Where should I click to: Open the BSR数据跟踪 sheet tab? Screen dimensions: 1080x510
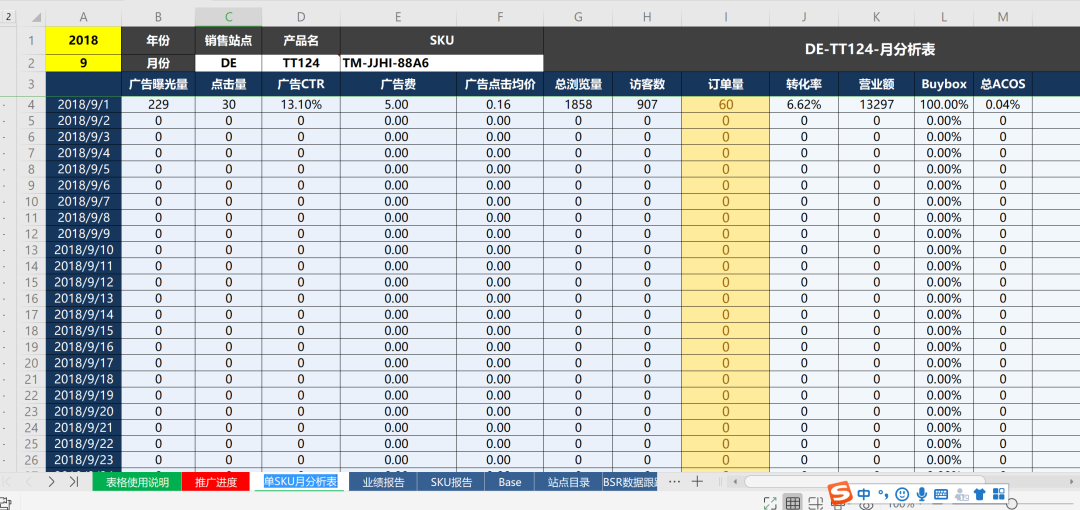(630, 482)
